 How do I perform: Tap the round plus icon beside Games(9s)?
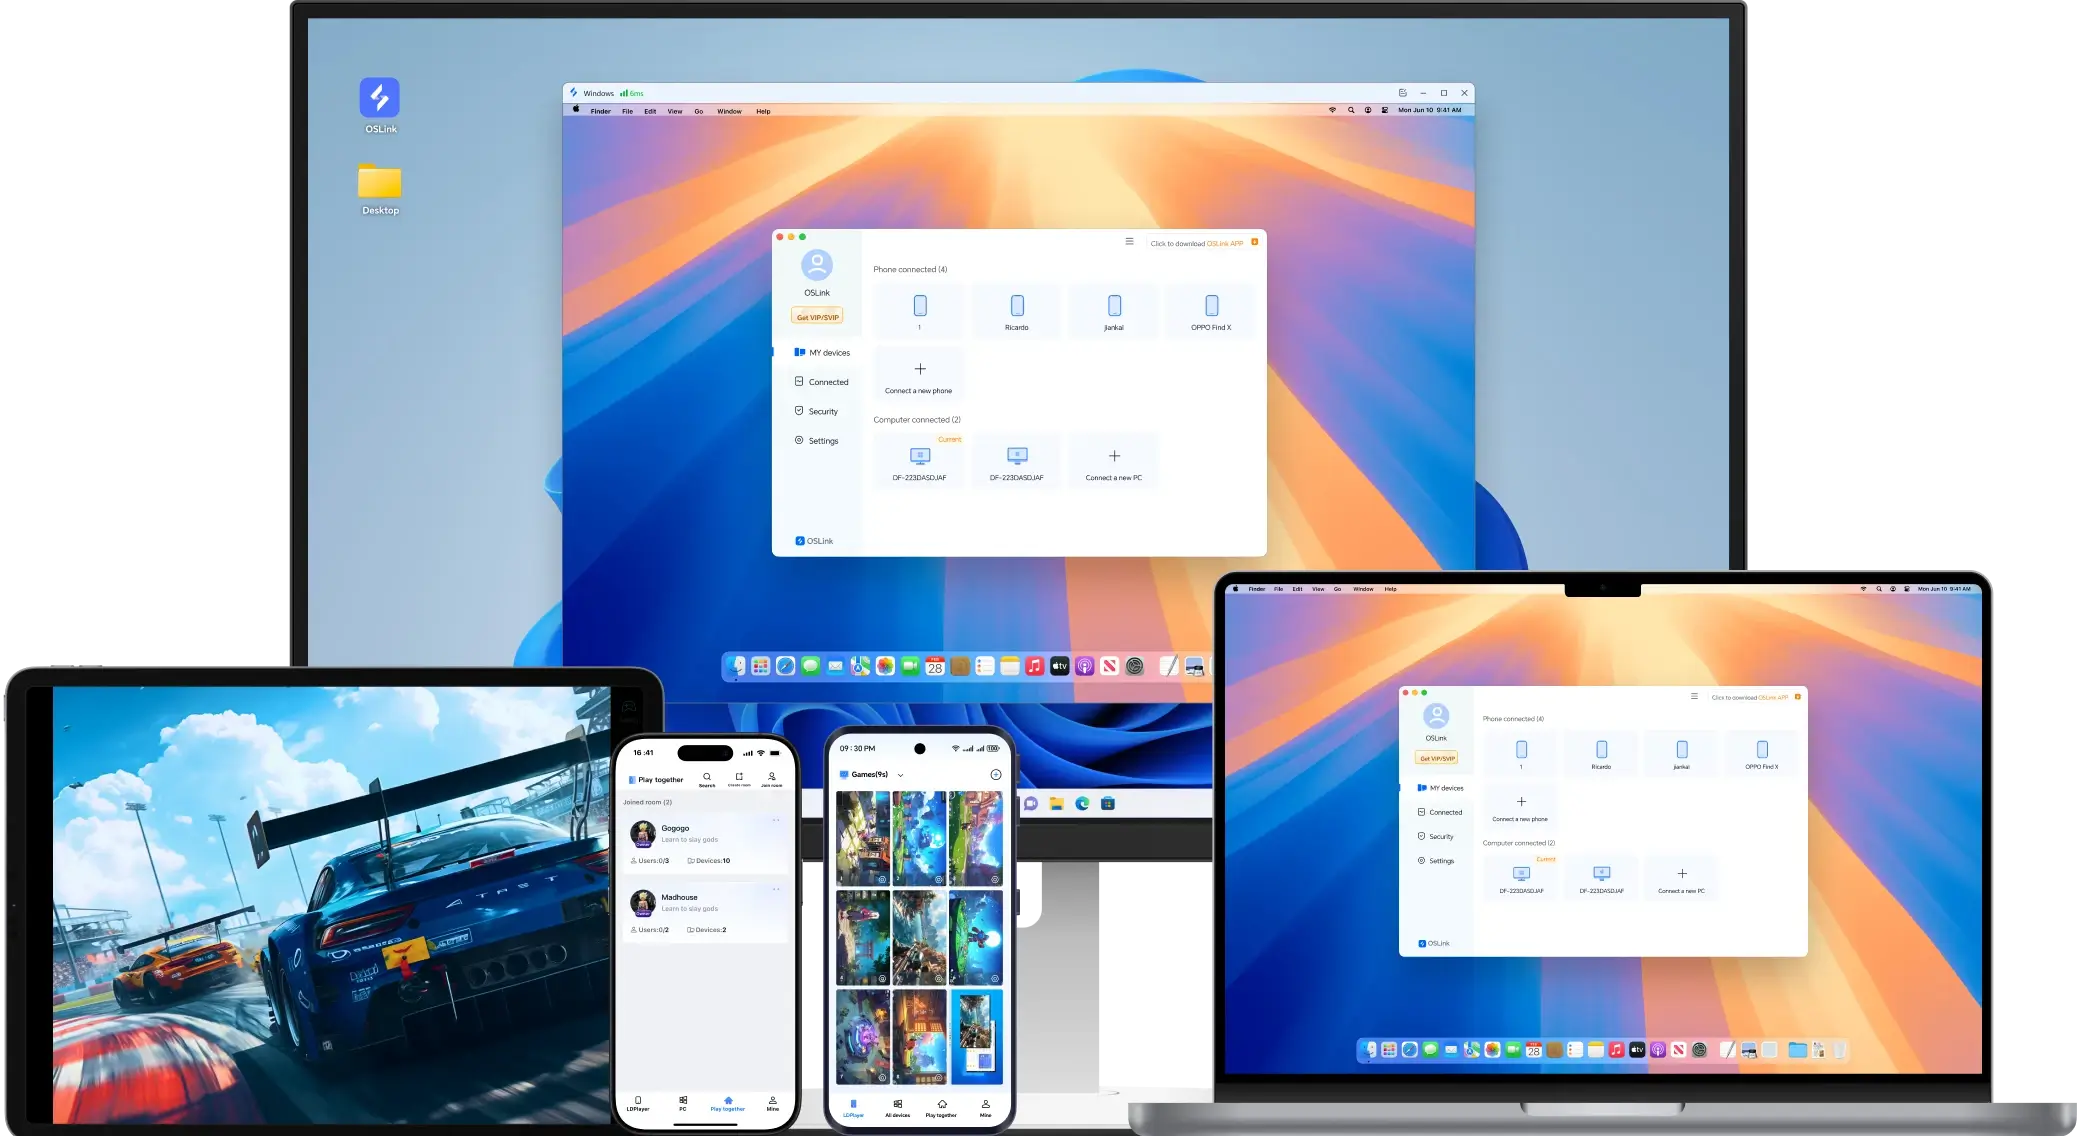click(x=995, y=775)
